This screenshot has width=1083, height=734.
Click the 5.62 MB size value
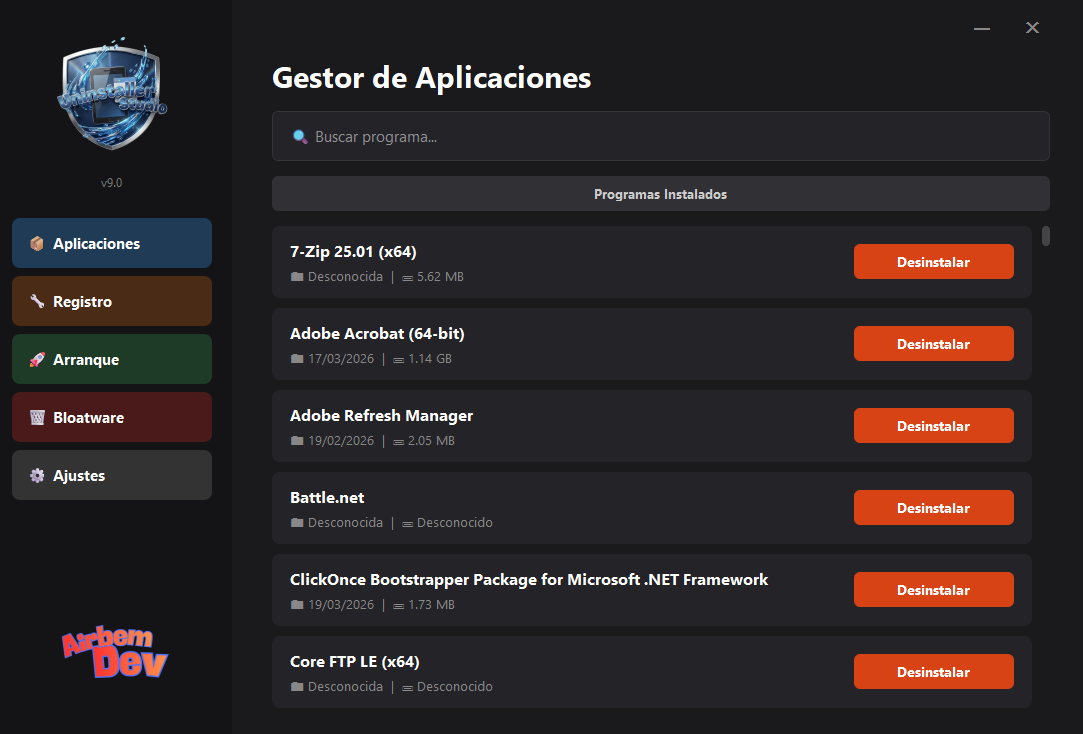[x=440, y=277]
